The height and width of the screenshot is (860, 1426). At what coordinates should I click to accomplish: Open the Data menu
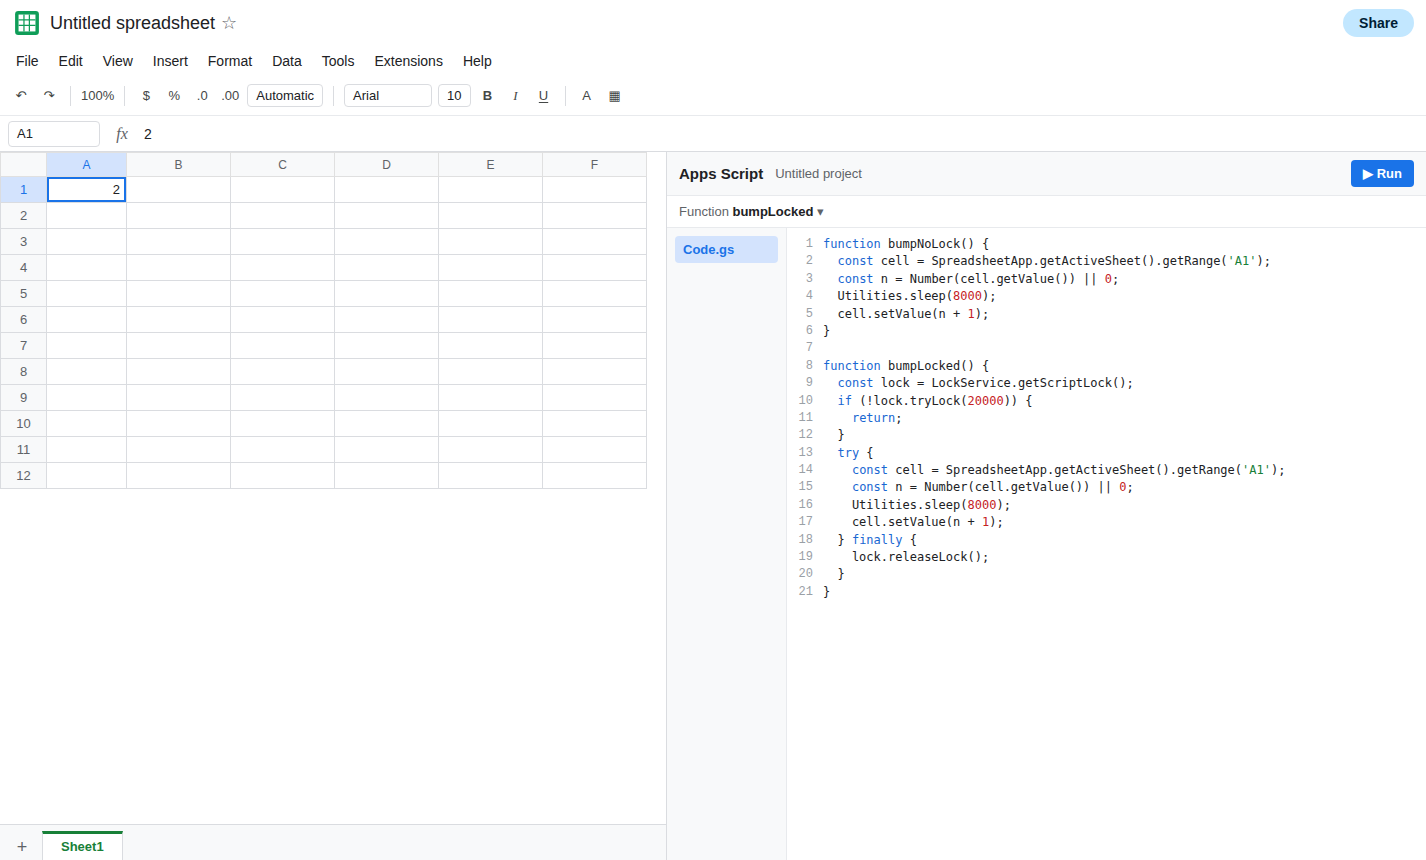[287, 61]
